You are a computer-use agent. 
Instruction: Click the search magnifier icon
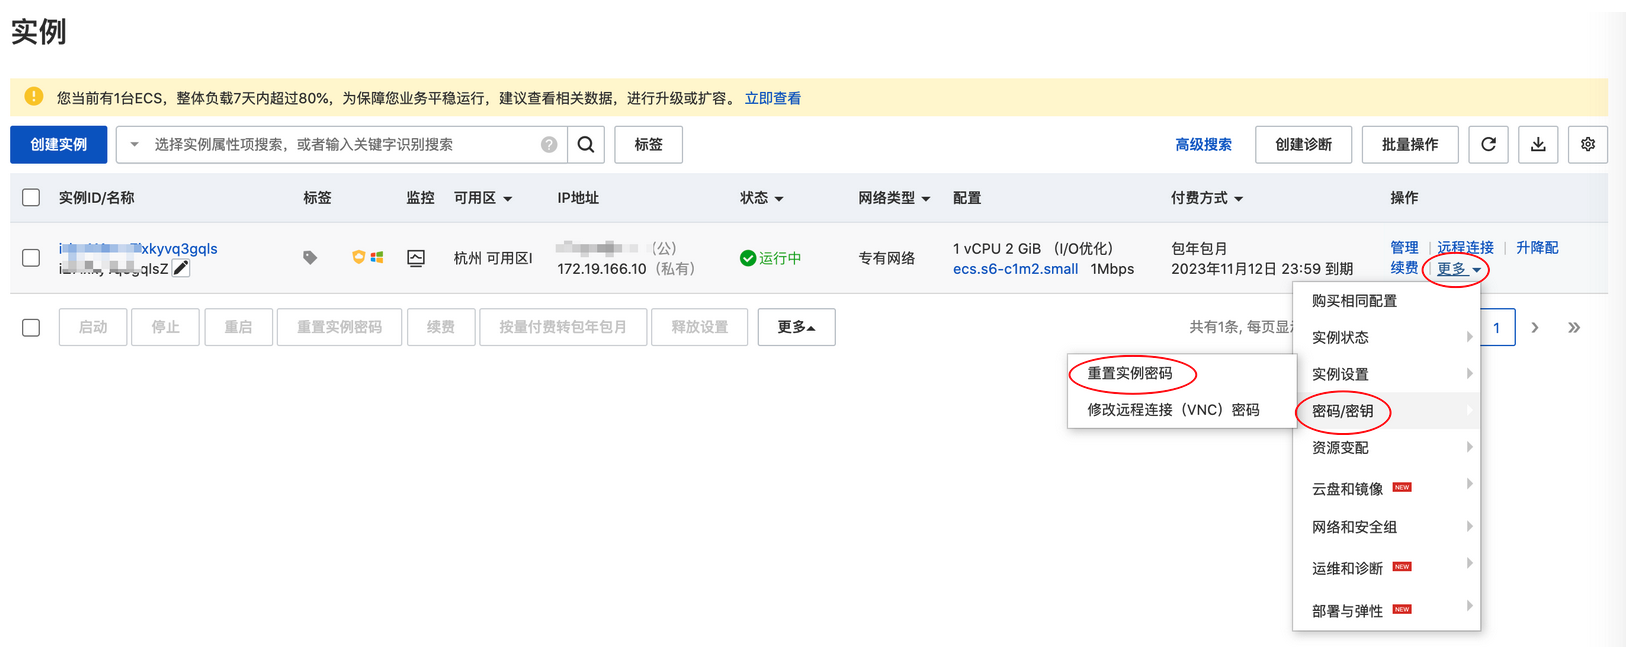click(x=586, y=145)
